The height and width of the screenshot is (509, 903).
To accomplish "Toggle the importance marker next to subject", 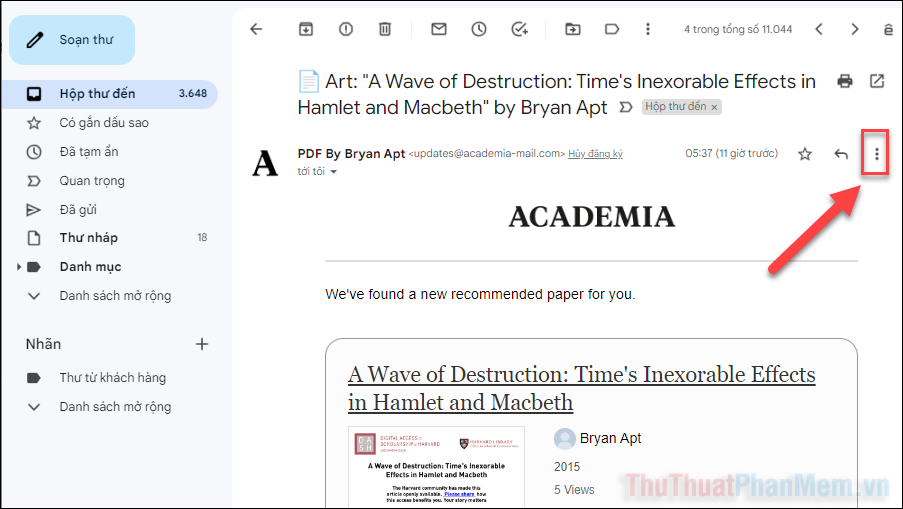I will tap(625, 107).
